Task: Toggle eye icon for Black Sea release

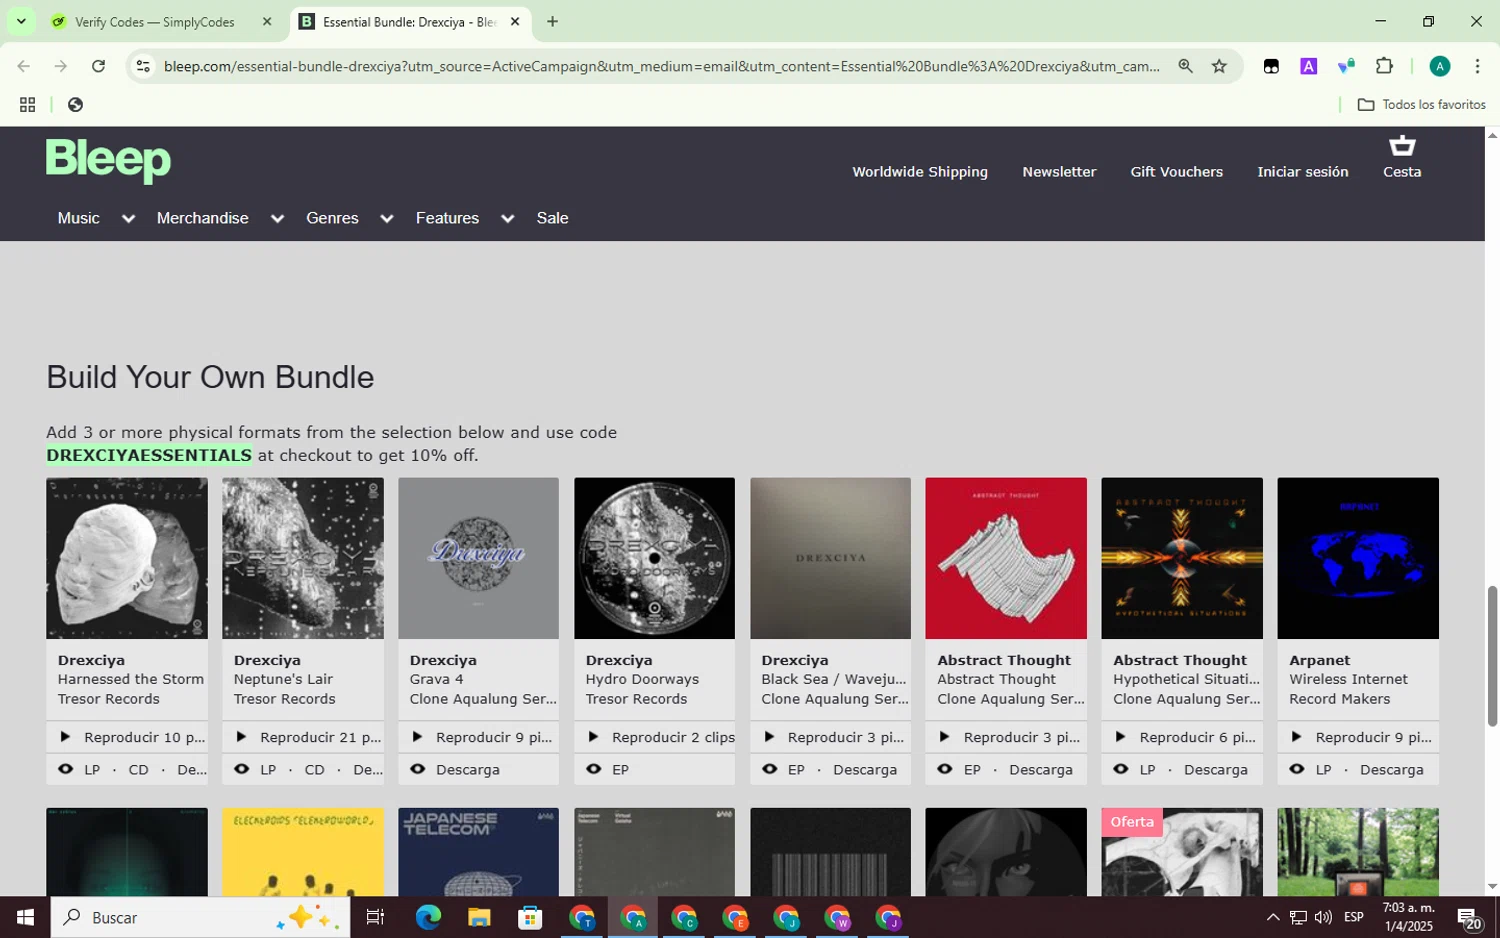Action: [770, 769]
